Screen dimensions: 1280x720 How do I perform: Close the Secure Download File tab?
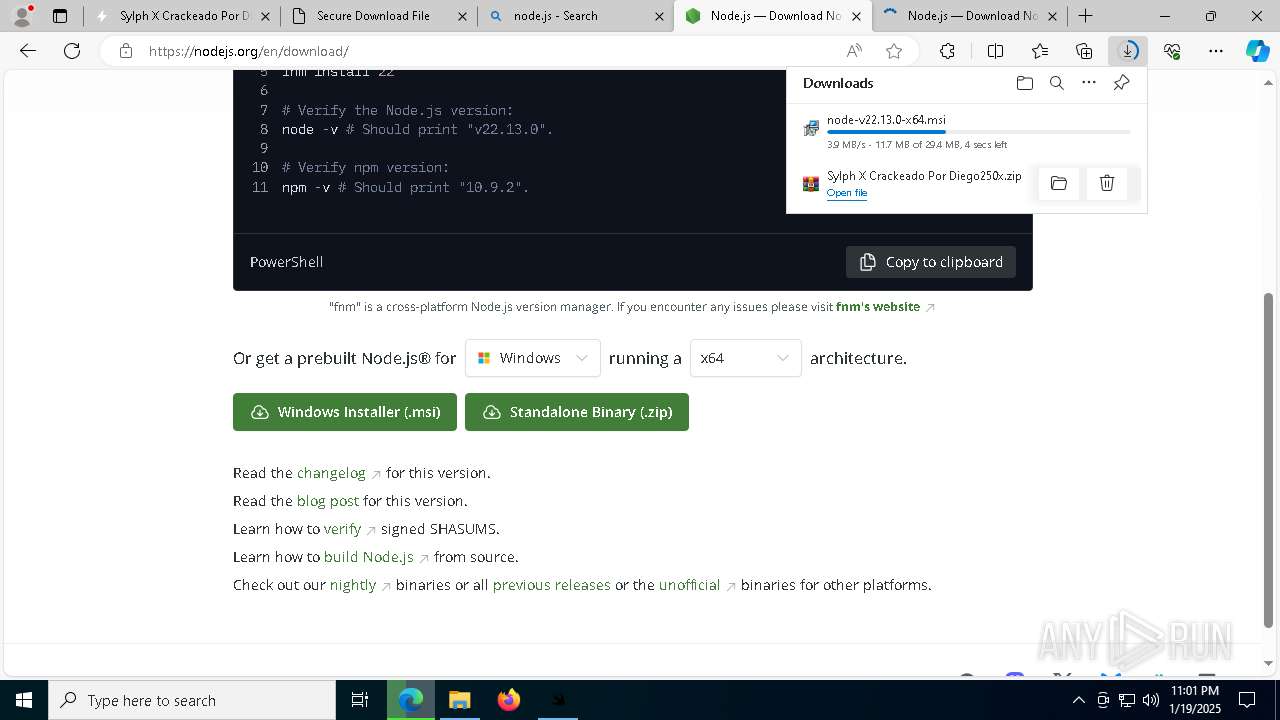point(462,16)
